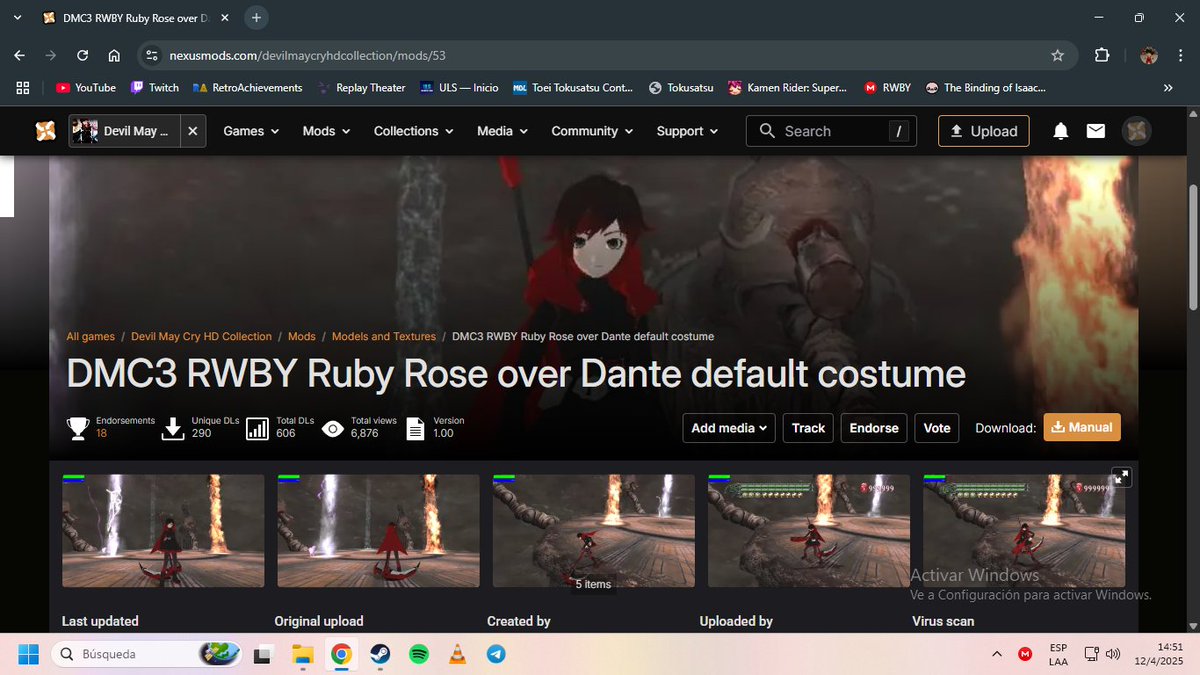This screenshot has width=1200, height=675.
Task: Open Spotify from the taskbar
Action: pos(419,654)
